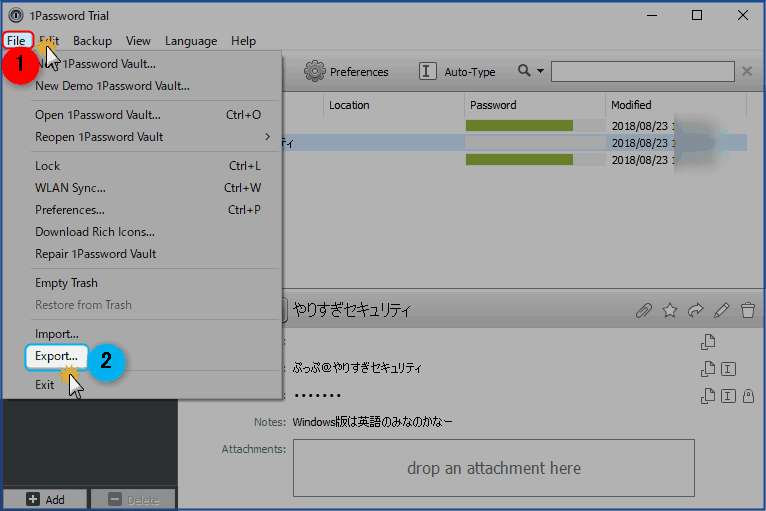The width and height of the screenshot is (766, 511).
Task: Select Import... from the File menu
Action: point(155,334)
